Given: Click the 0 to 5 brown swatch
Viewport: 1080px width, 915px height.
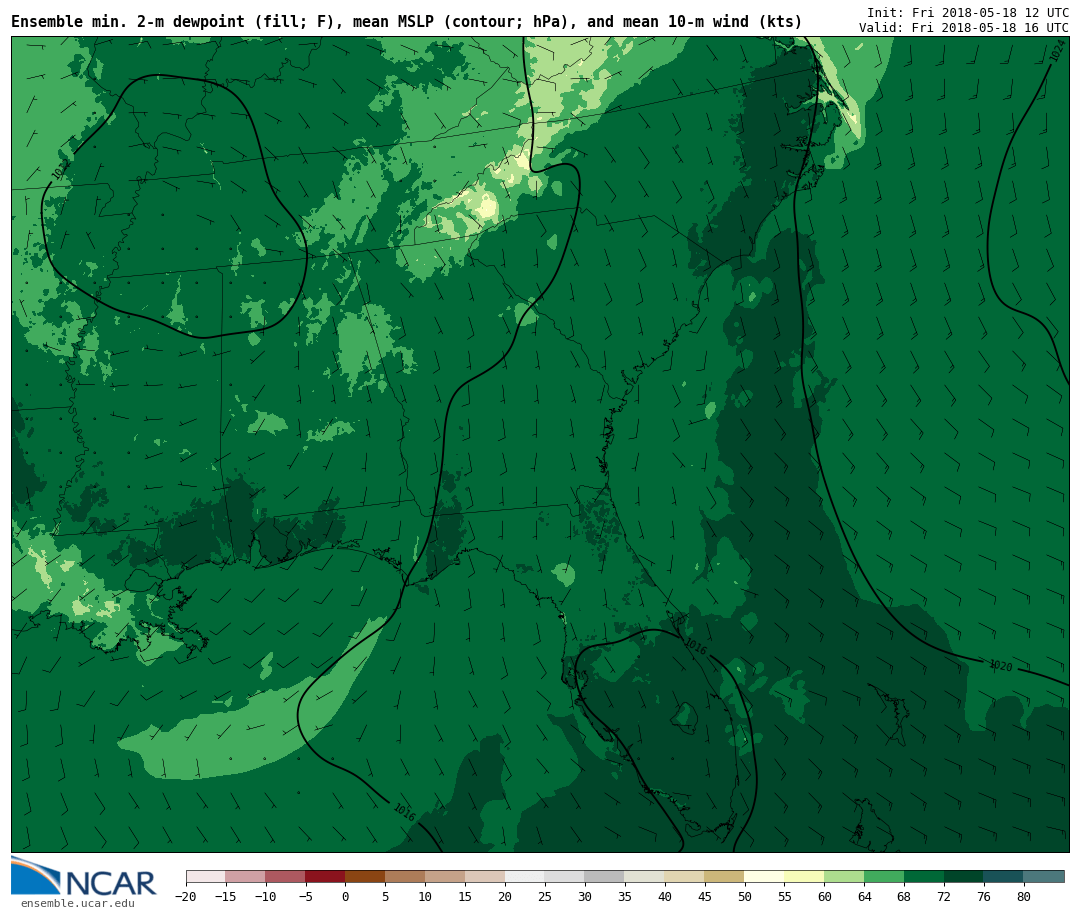Looking at the screenshot, I should 365,876.
